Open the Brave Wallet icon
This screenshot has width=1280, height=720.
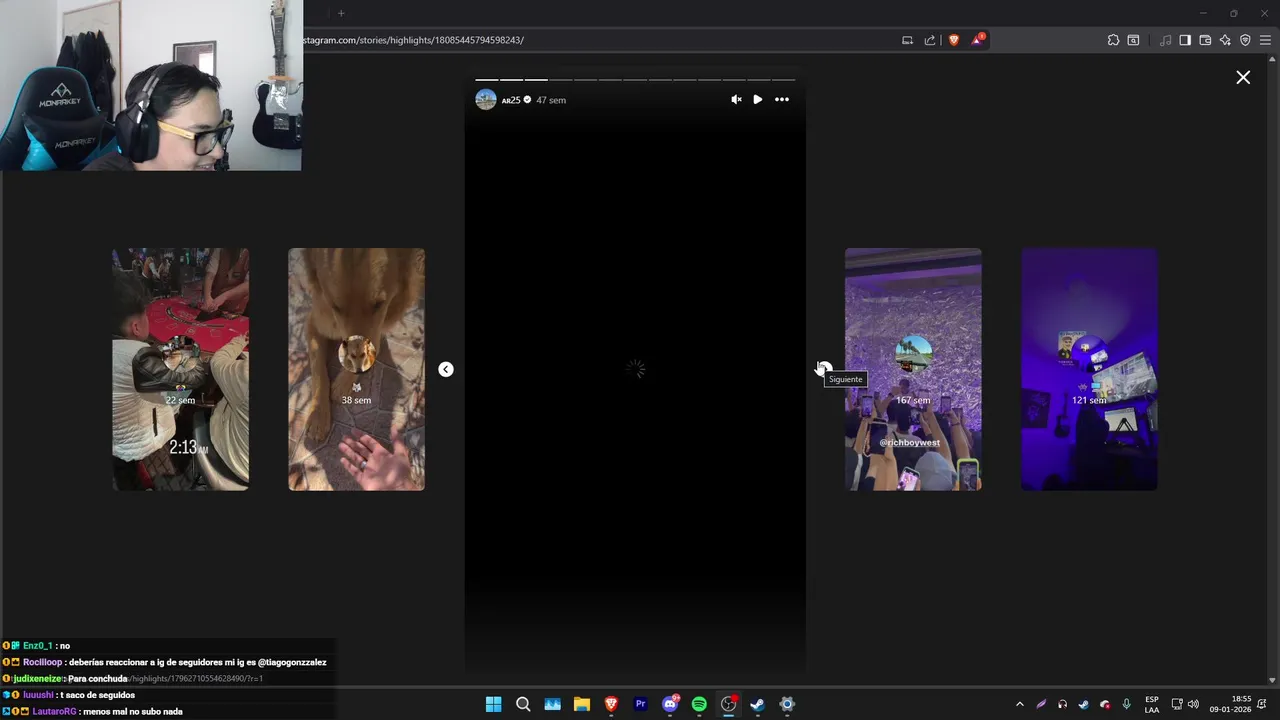coord(1205,40)
